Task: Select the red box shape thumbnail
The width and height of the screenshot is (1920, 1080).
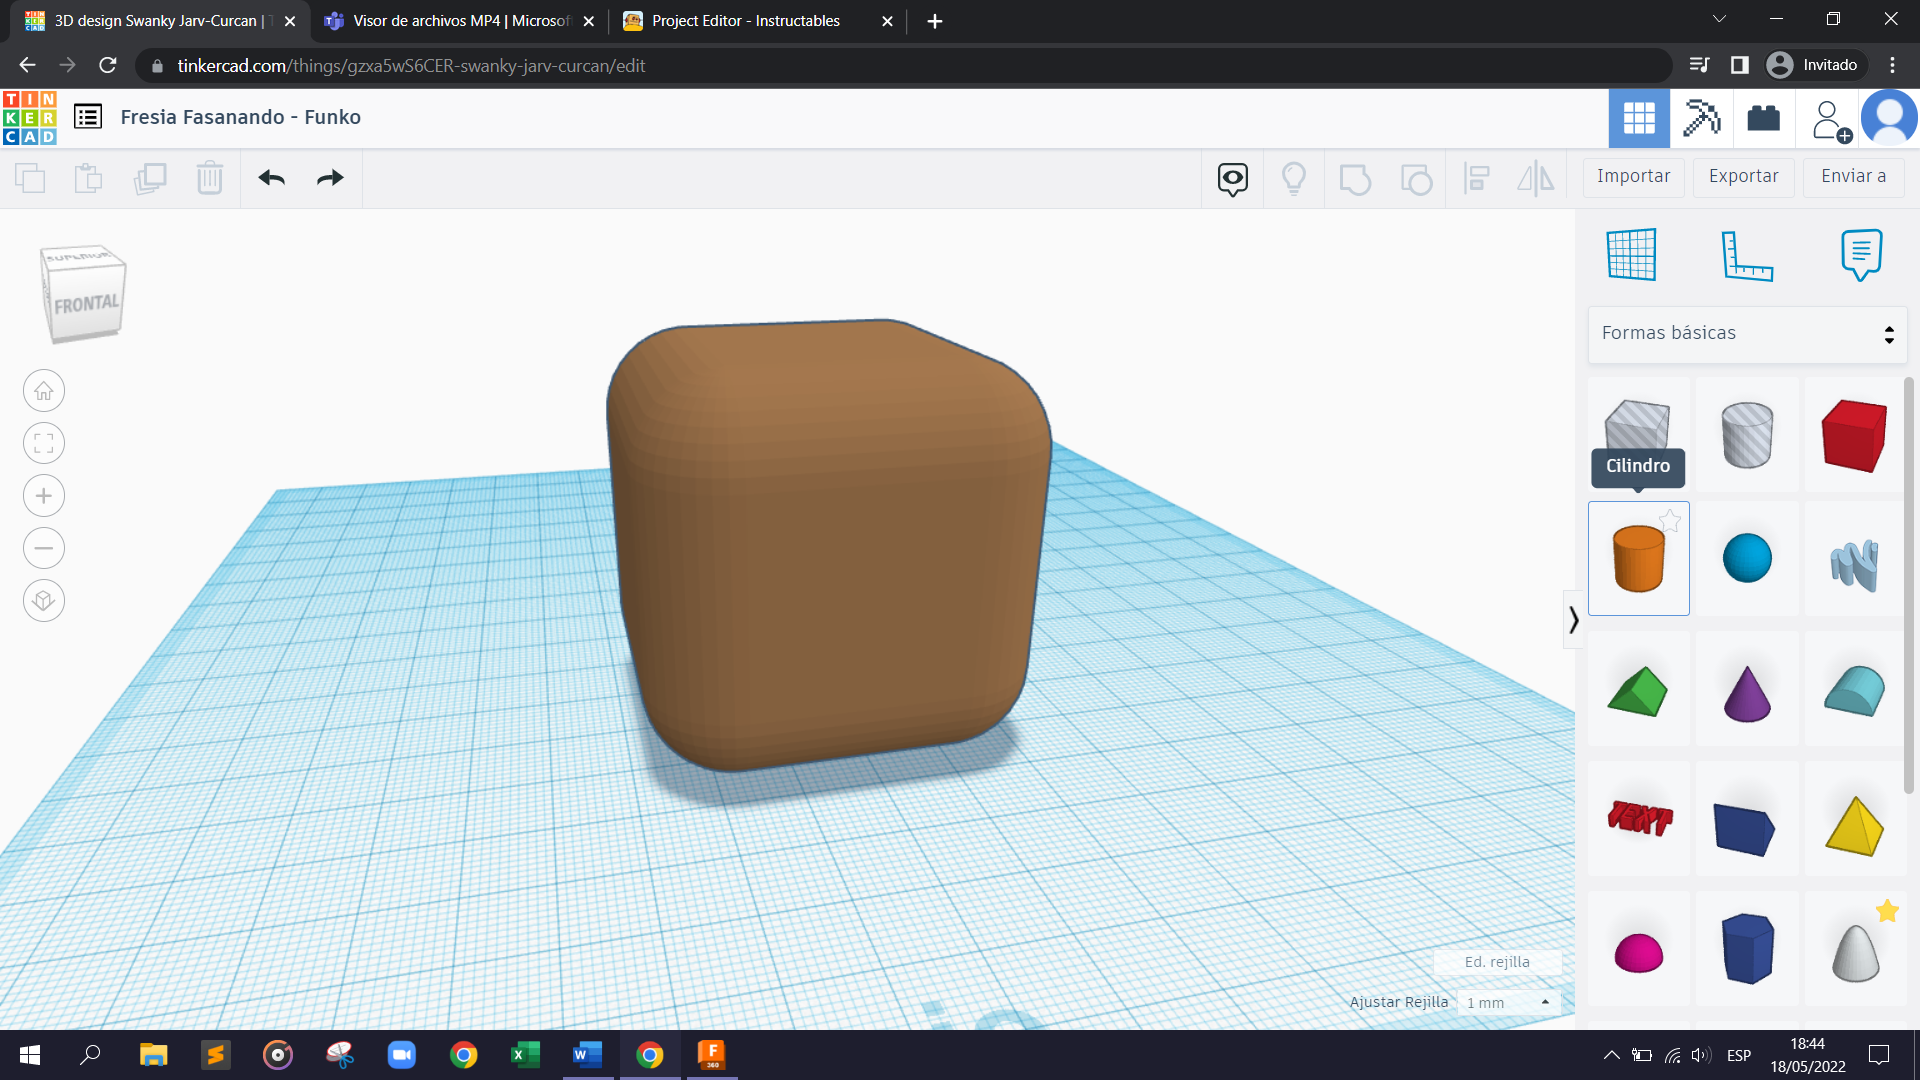Action: point(1854,436)
